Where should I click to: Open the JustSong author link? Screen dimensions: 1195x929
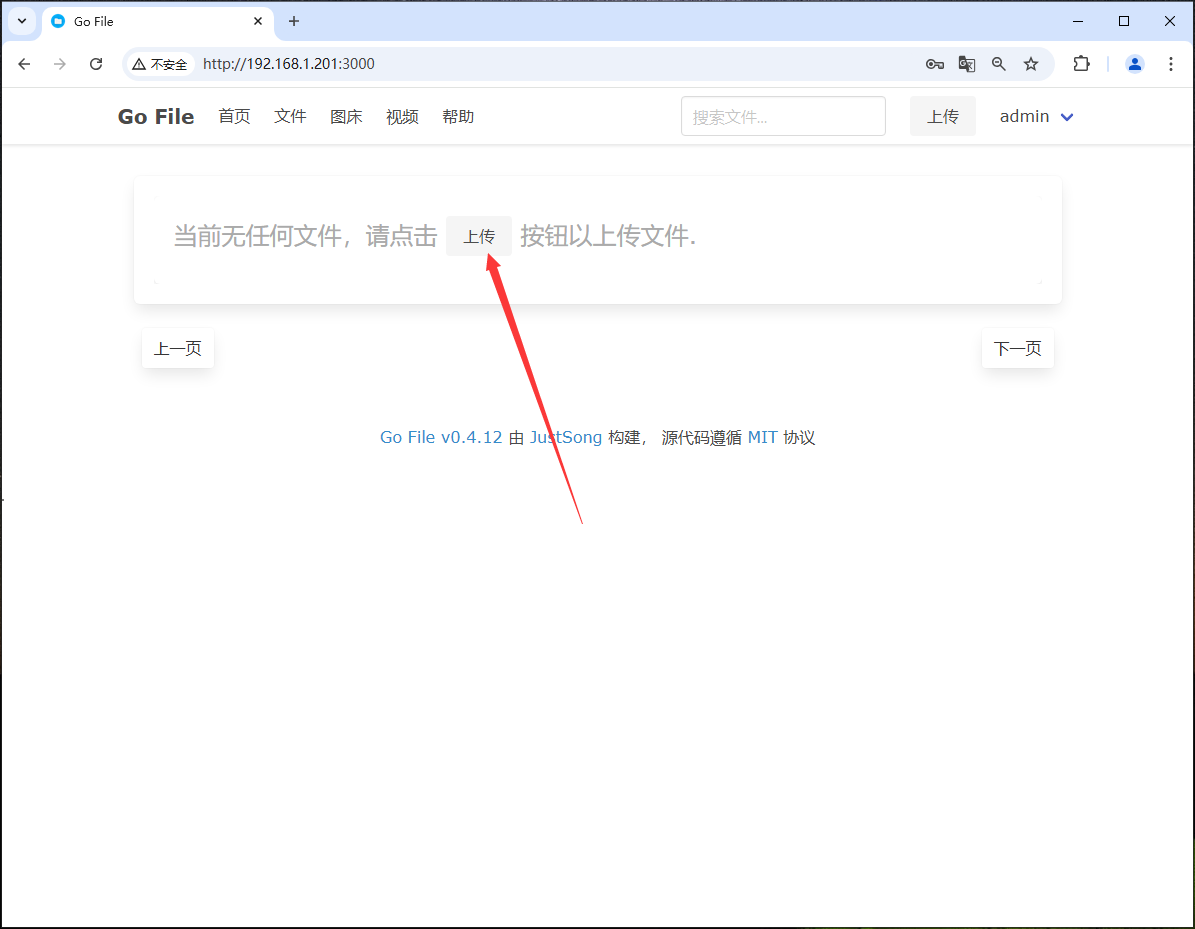[566, 437]
